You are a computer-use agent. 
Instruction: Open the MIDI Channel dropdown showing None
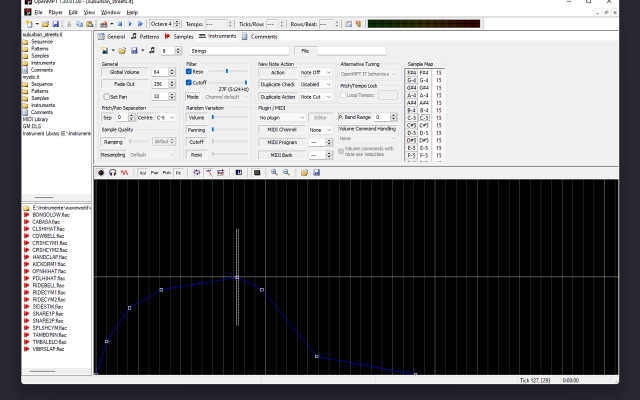point(320,130)
